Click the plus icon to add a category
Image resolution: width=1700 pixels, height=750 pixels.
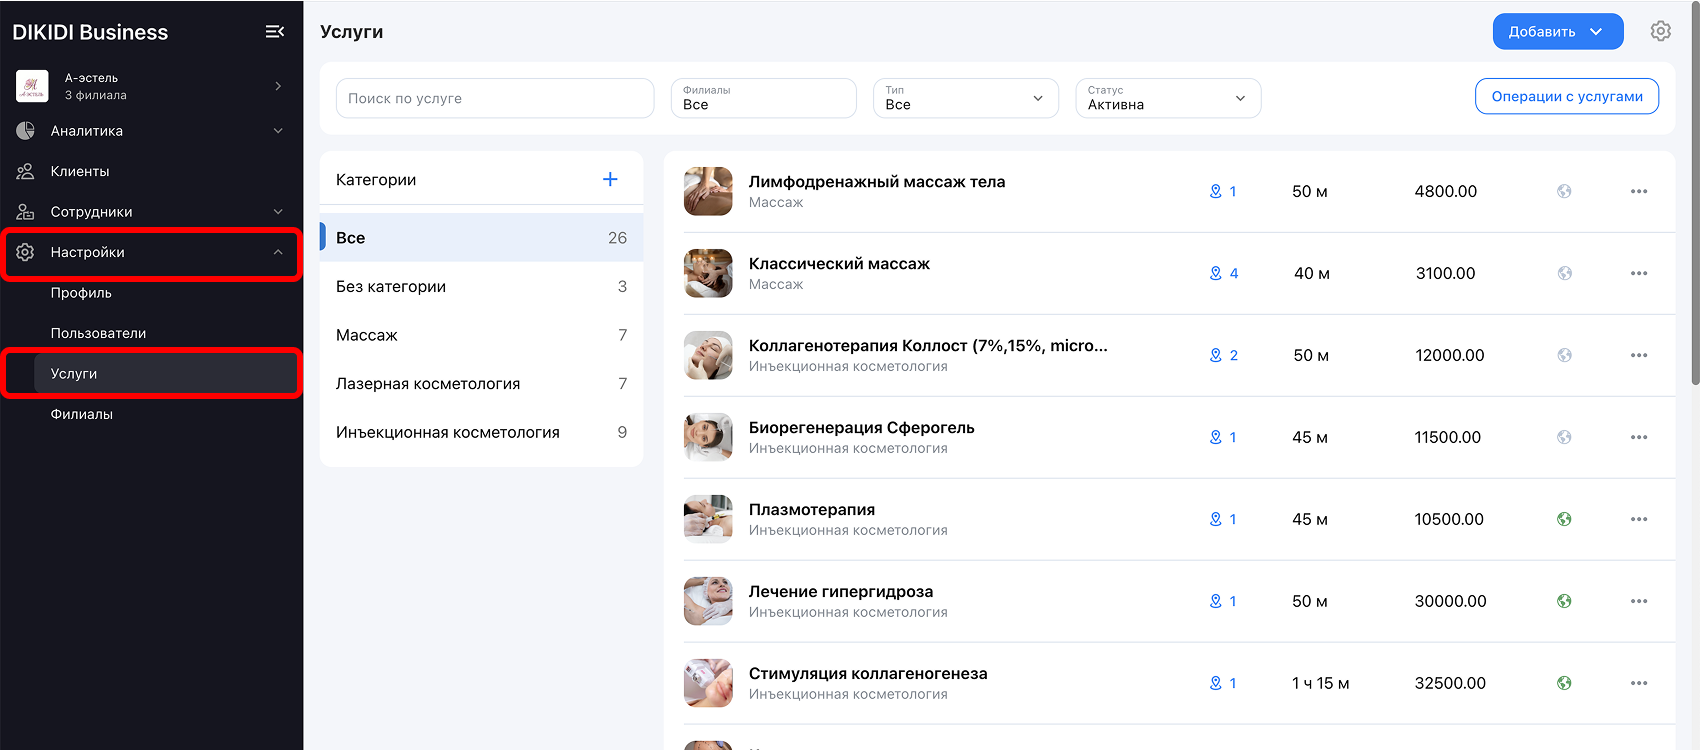click(x=610, y=179)
